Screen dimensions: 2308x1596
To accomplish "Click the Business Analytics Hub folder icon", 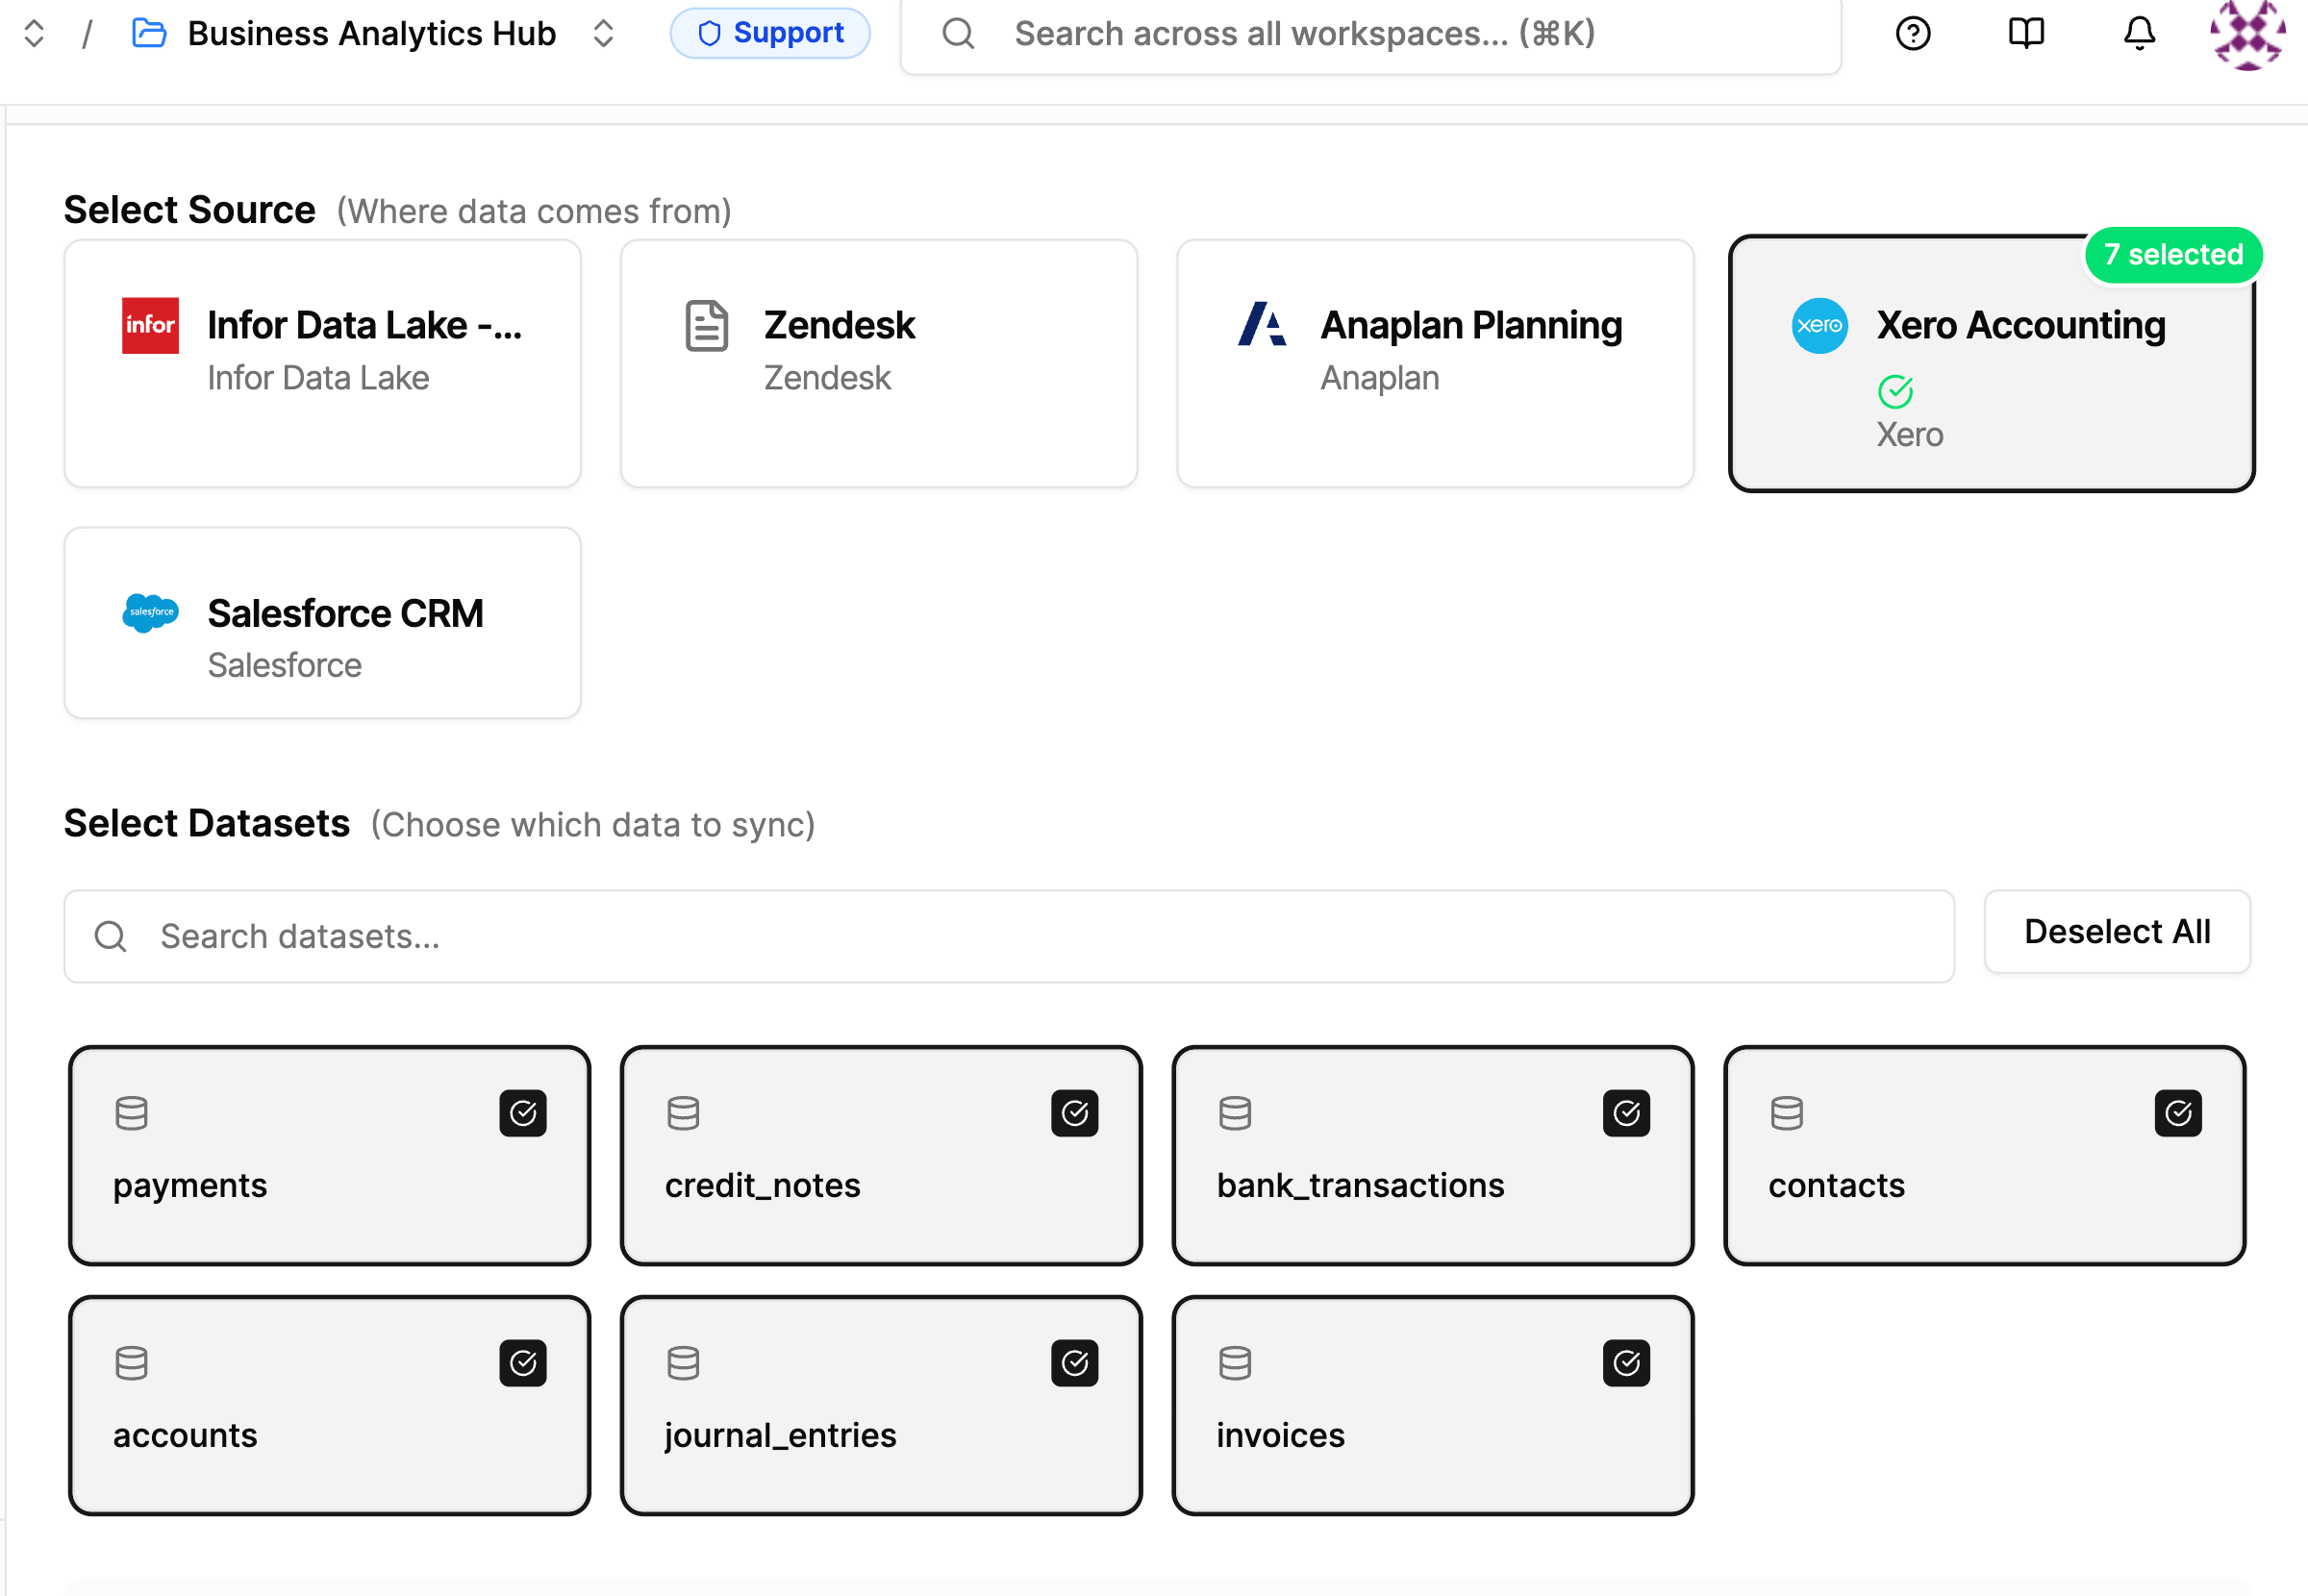I will 149,34.
